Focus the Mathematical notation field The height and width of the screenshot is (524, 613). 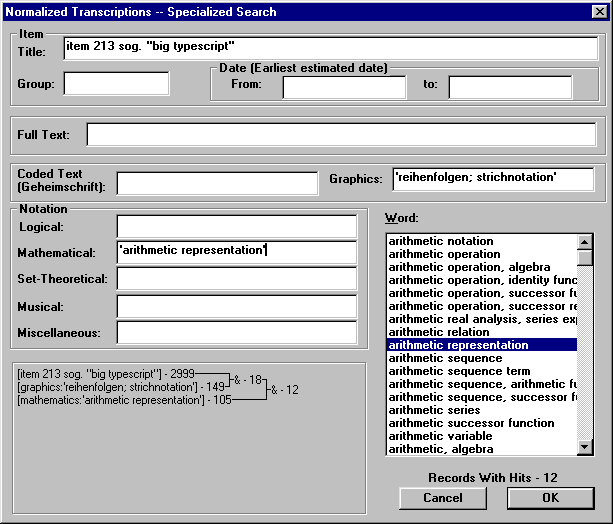(x=236, y=252)
